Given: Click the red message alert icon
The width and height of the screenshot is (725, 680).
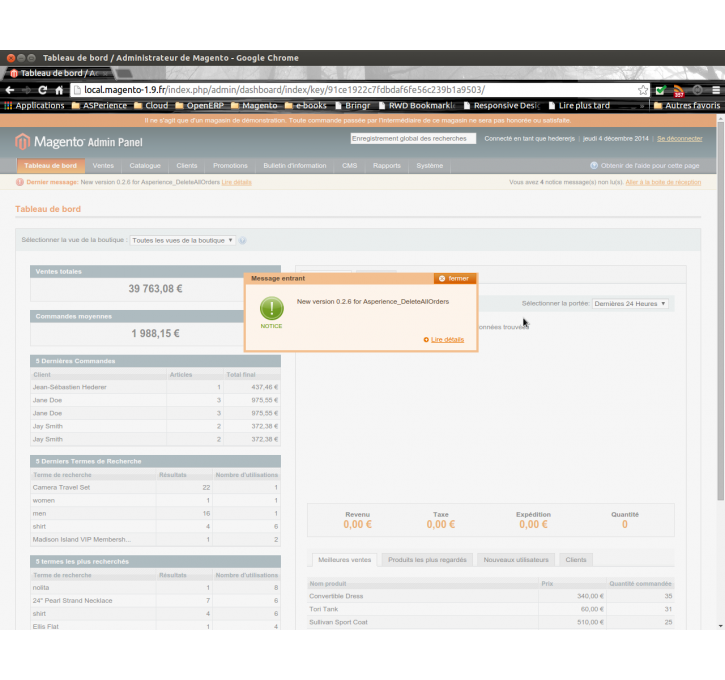Looking at the screenshot, I should (19, 182).
